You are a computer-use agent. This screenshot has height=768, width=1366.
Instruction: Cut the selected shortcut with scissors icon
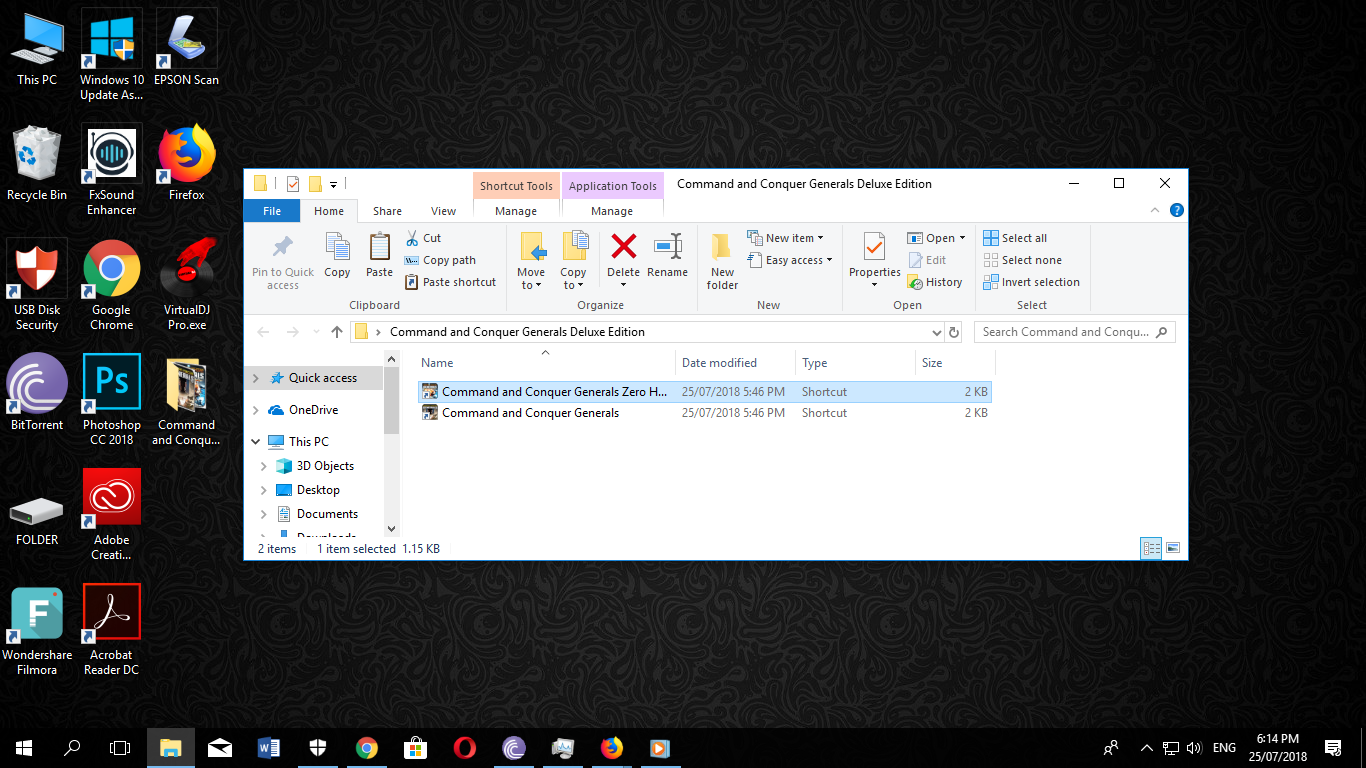(424, 238)
